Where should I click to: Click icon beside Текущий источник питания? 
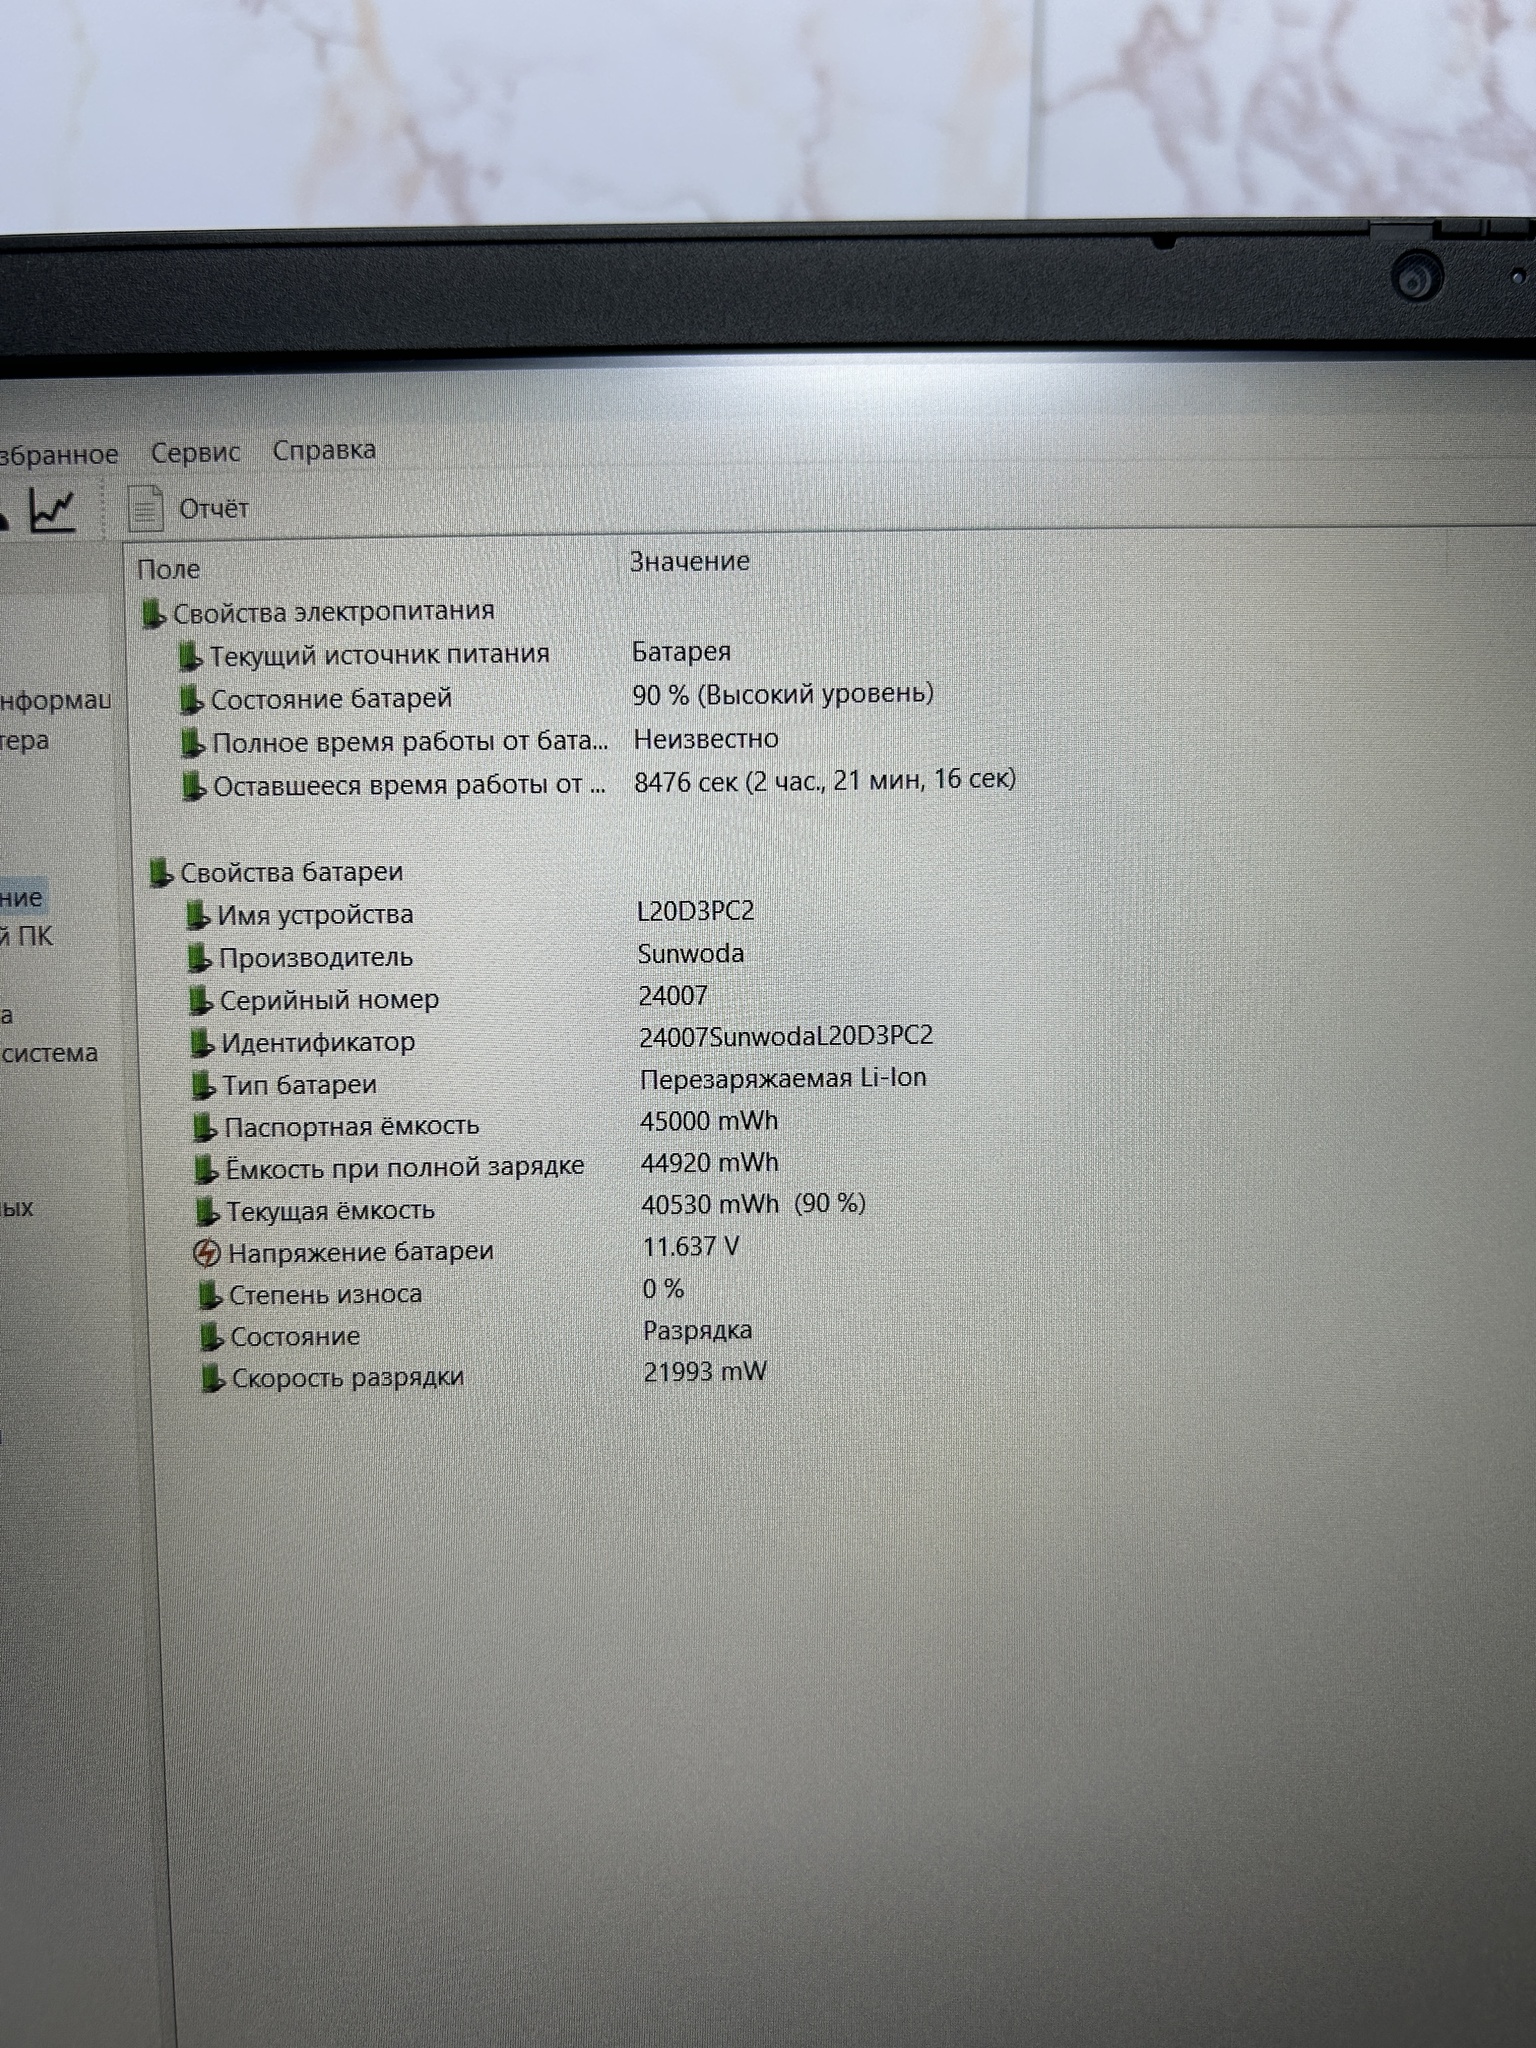[x=190, y=656]
